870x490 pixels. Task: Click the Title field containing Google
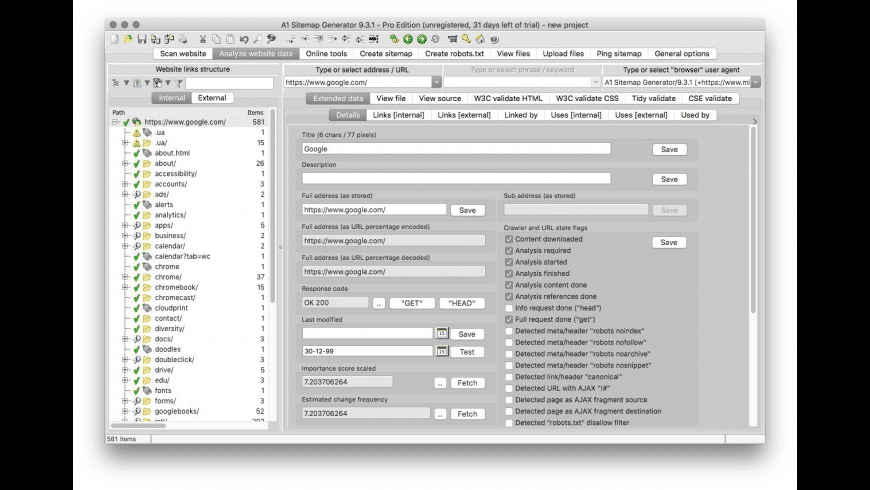456,149
